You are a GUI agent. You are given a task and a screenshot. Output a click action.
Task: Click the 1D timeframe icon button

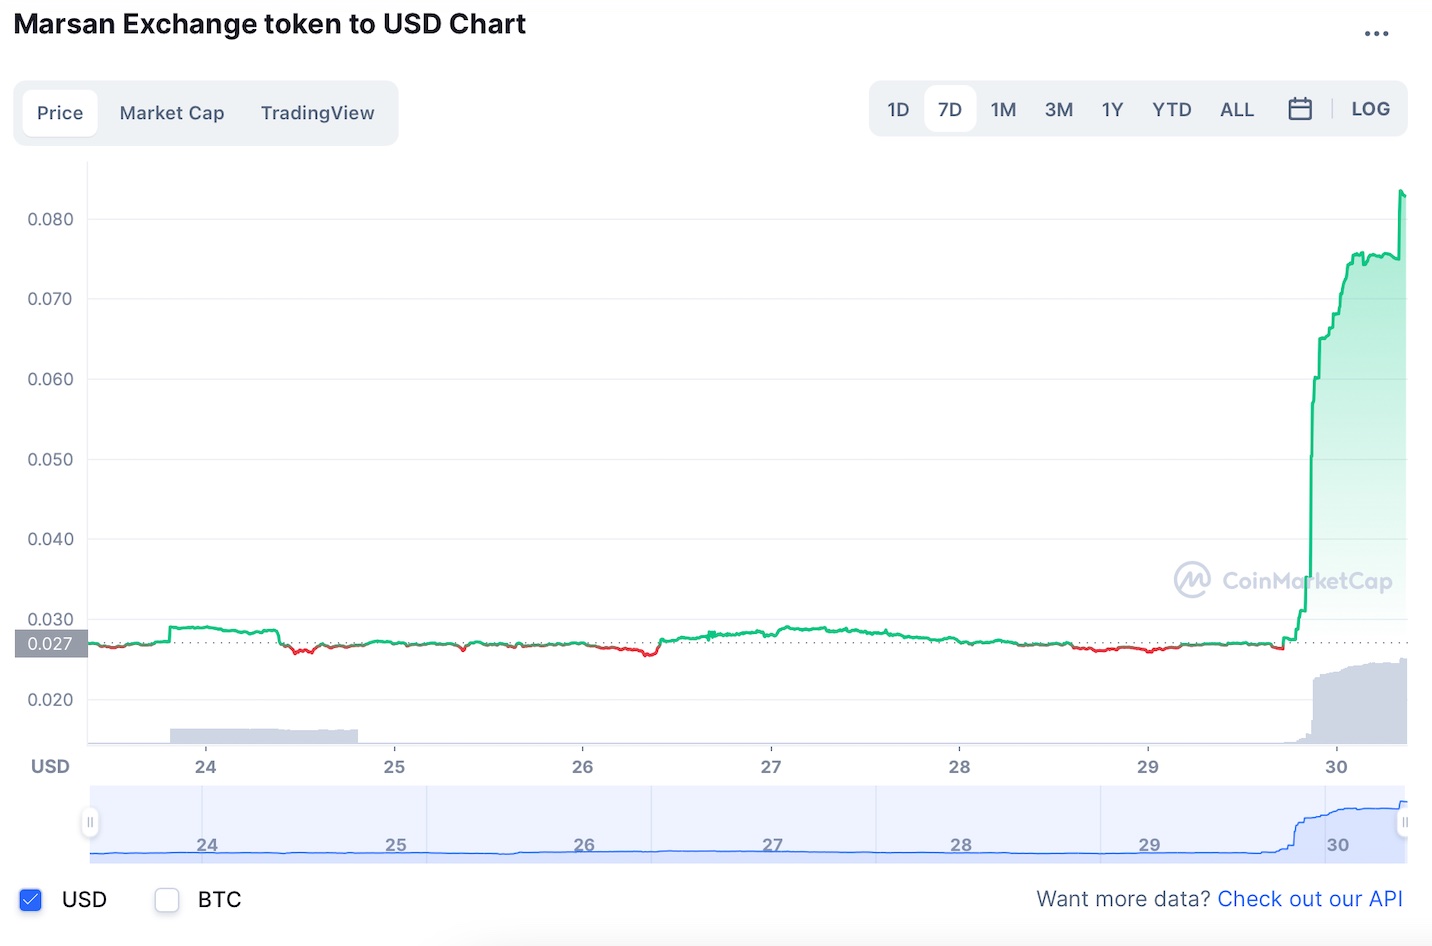coord(897,108)
